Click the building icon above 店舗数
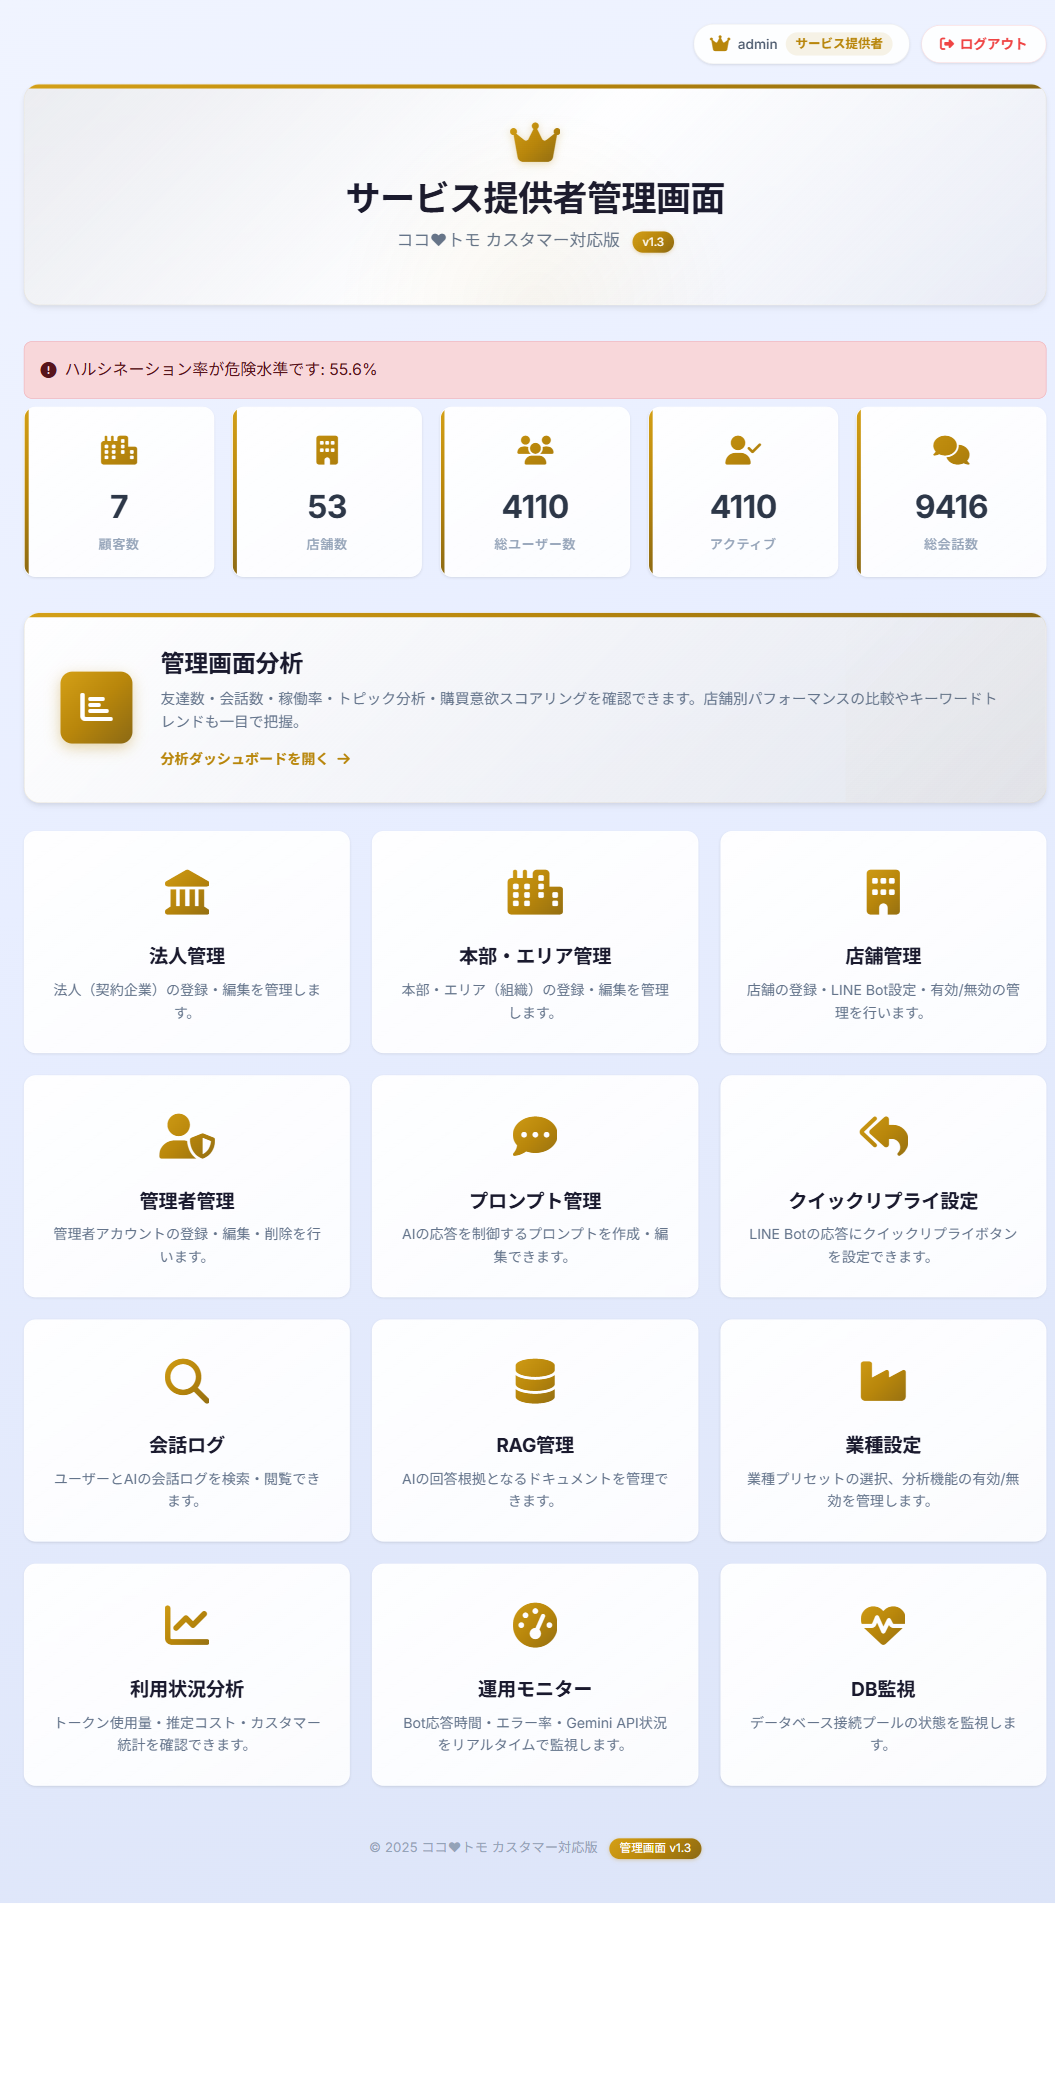 [327, 450]
